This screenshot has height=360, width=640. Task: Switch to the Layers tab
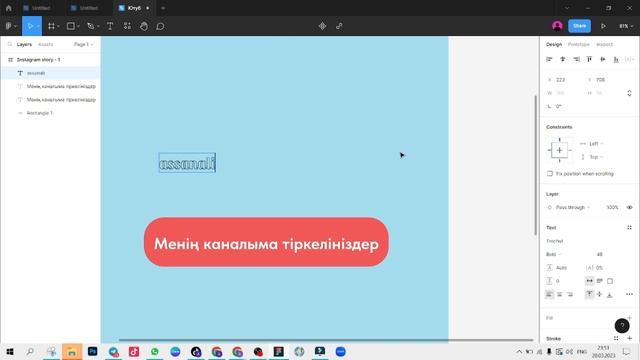click(x=24, y=44)
